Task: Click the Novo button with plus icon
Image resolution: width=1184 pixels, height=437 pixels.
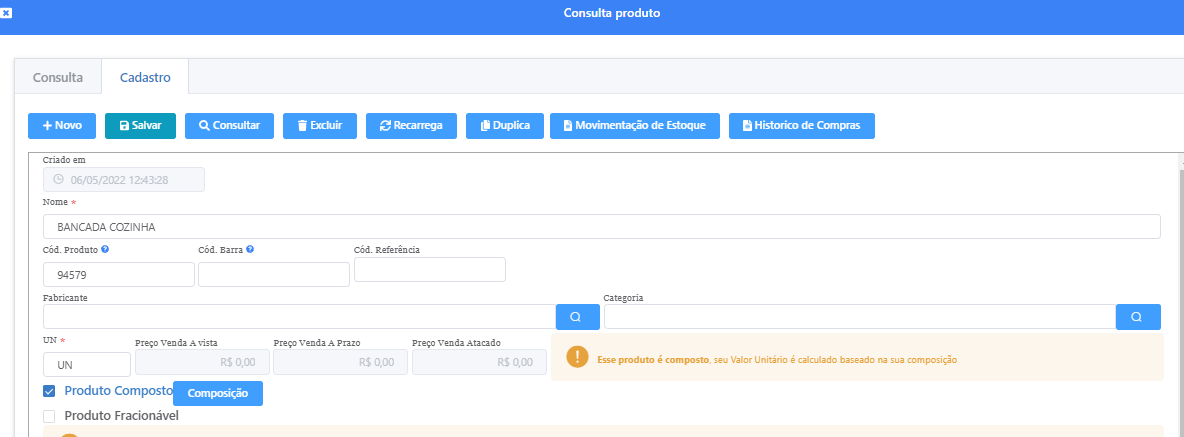Action: [x=62, y=126]
